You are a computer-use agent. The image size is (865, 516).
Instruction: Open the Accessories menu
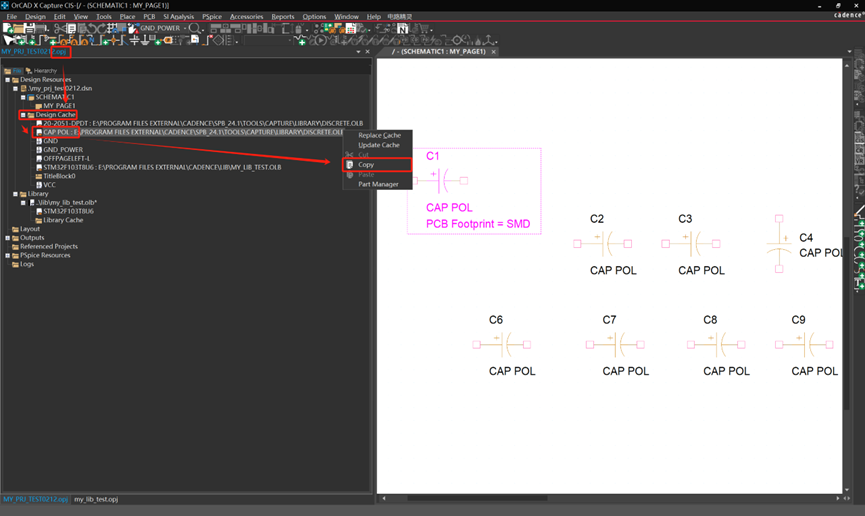click(x=247, y=17)
